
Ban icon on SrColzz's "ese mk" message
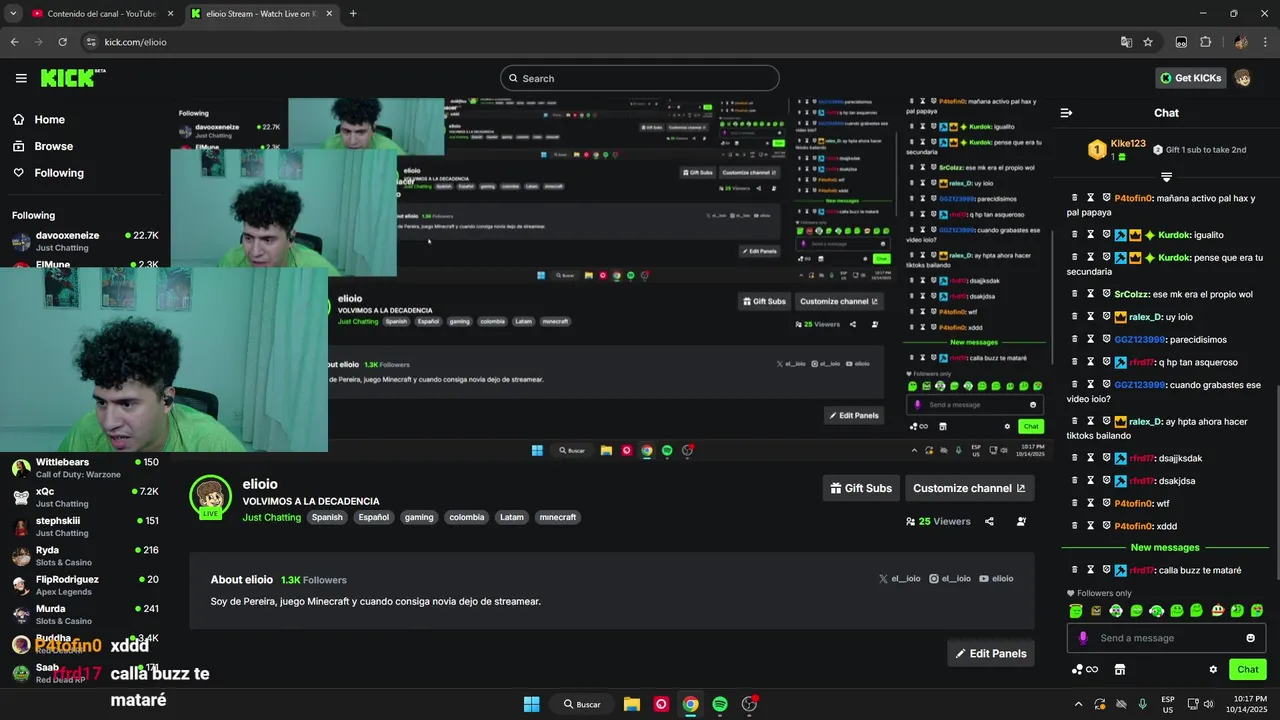point(1107,294)
